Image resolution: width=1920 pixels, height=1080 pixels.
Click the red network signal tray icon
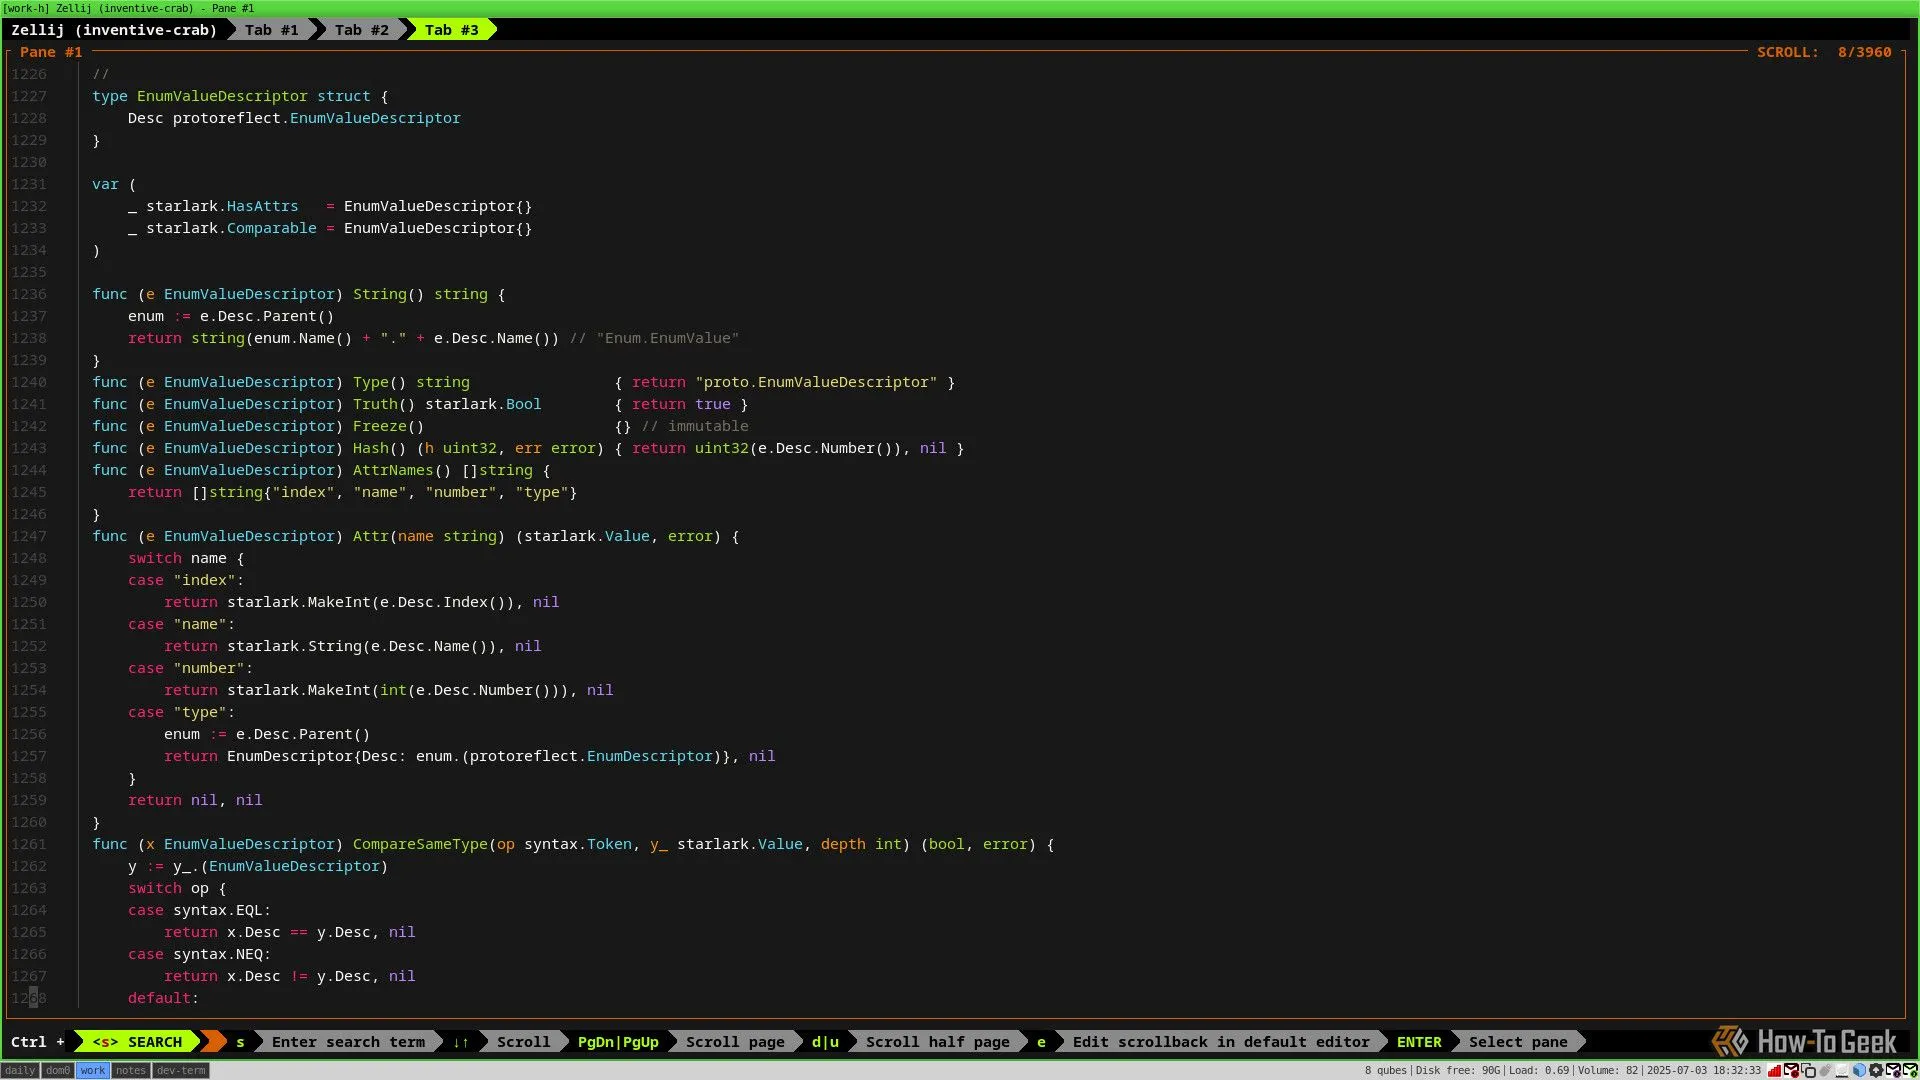tap(1774, 1070)
